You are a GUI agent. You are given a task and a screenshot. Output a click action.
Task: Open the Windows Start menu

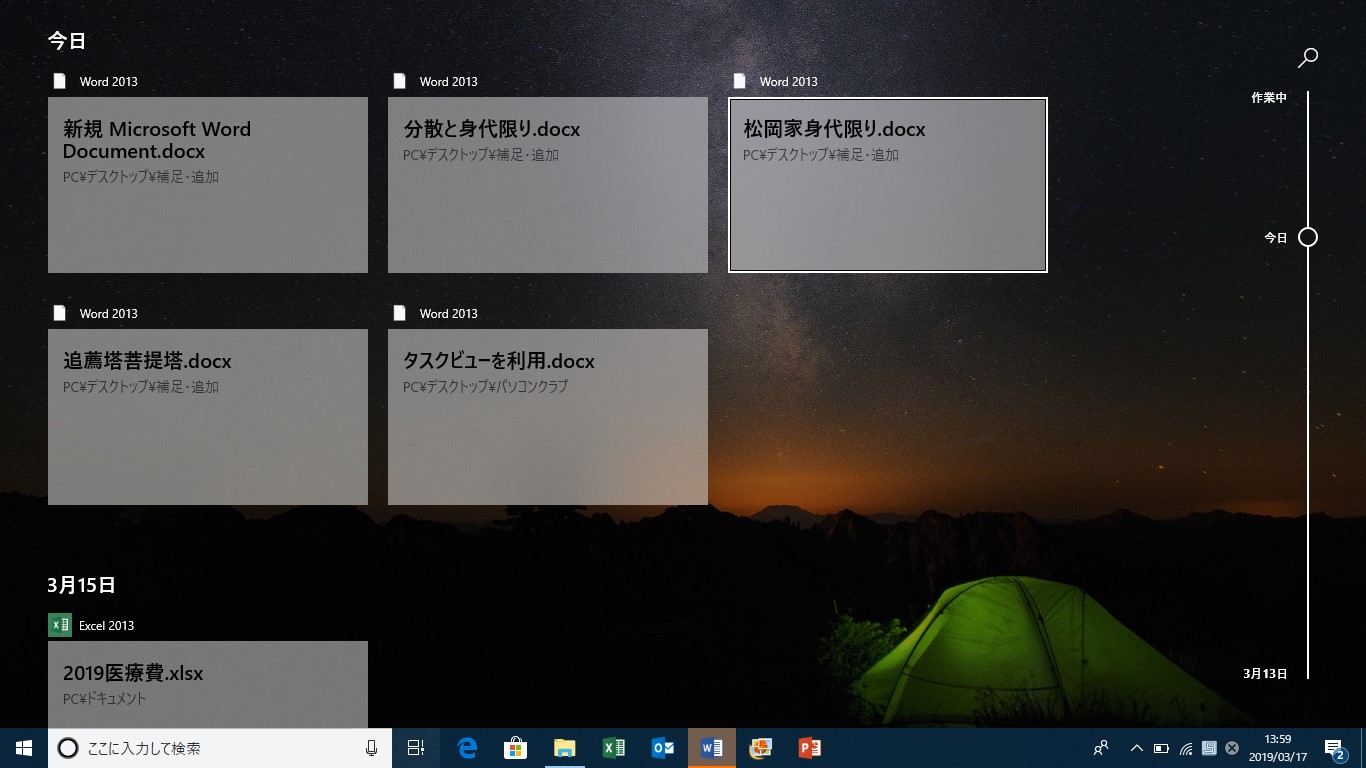pyautogui.click(x=24, y=748)
